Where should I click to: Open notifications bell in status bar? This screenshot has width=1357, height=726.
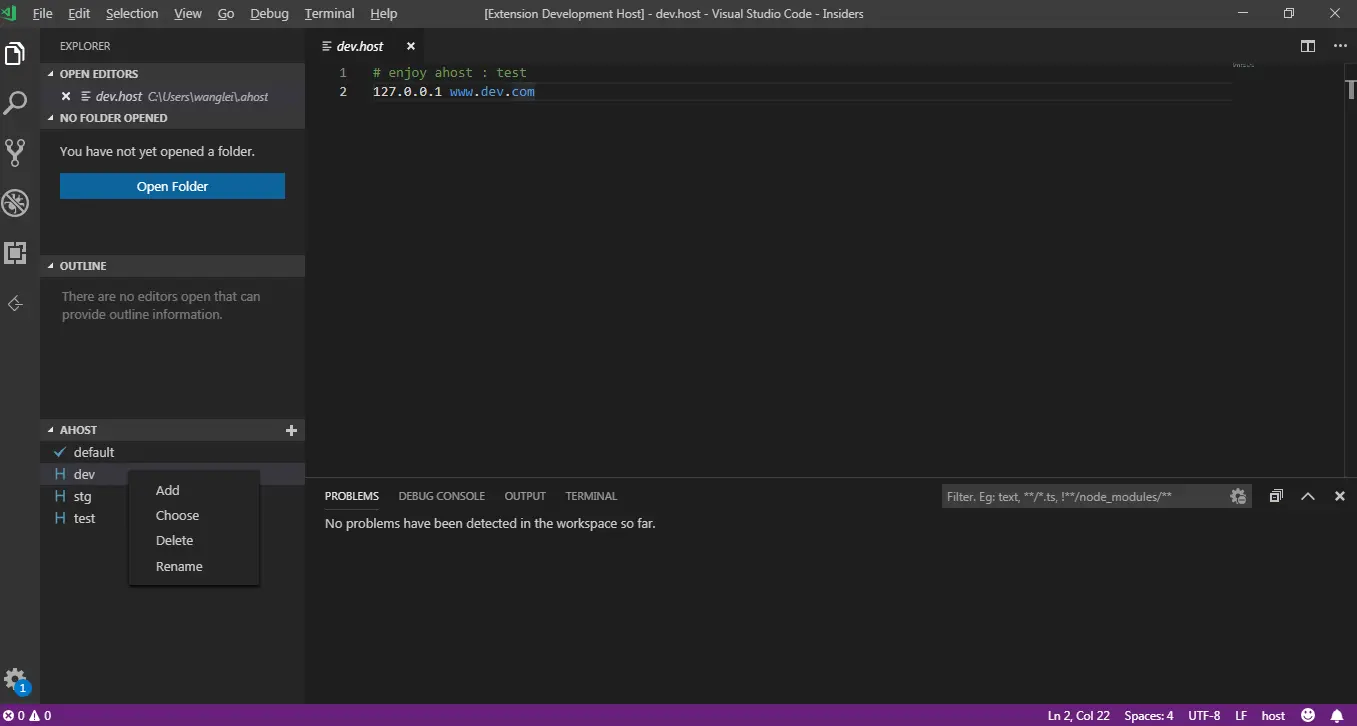[x=1337, y=716]
